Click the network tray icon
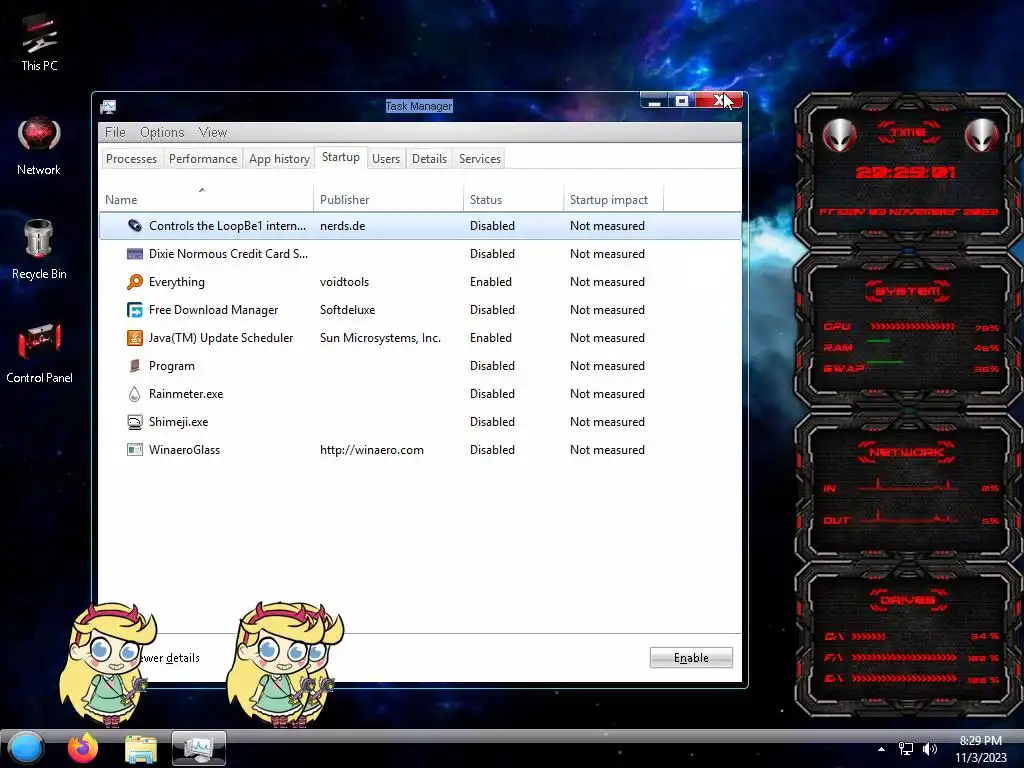This screenshot has height=768, width=1024. [906, 749]
